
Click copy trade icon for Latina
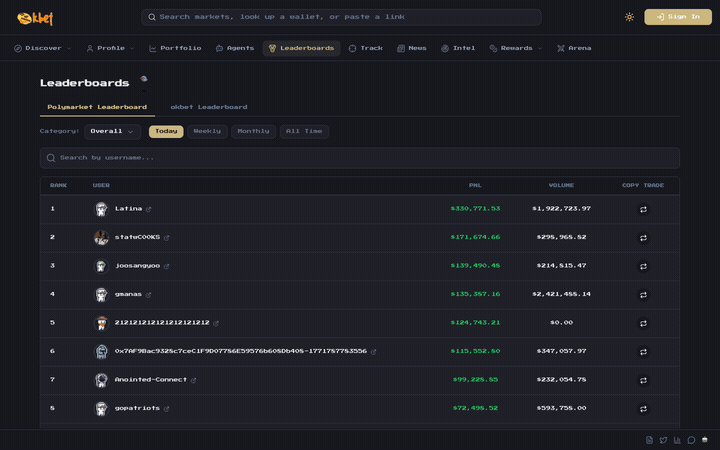click(643, 209)
